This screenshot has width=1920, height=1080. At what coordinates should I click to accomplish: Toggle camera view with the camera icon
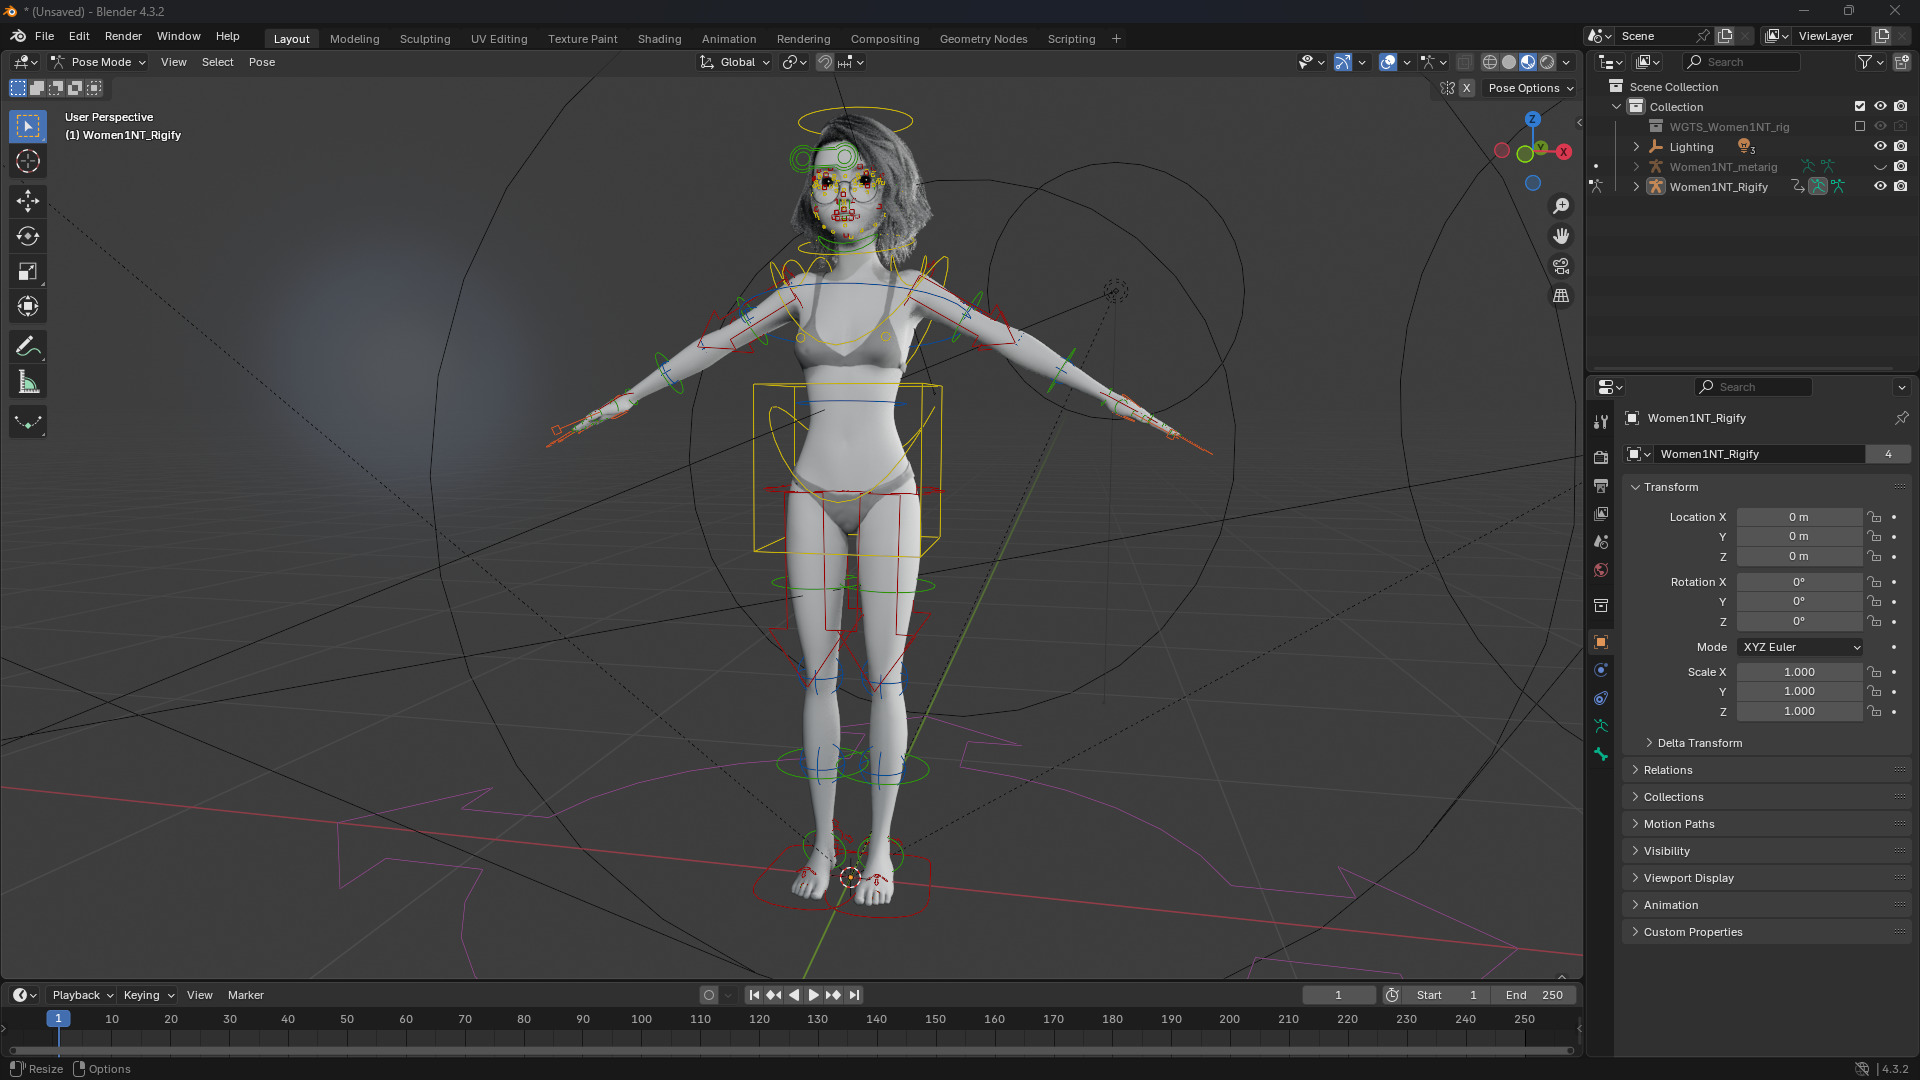coord(1561,266)
